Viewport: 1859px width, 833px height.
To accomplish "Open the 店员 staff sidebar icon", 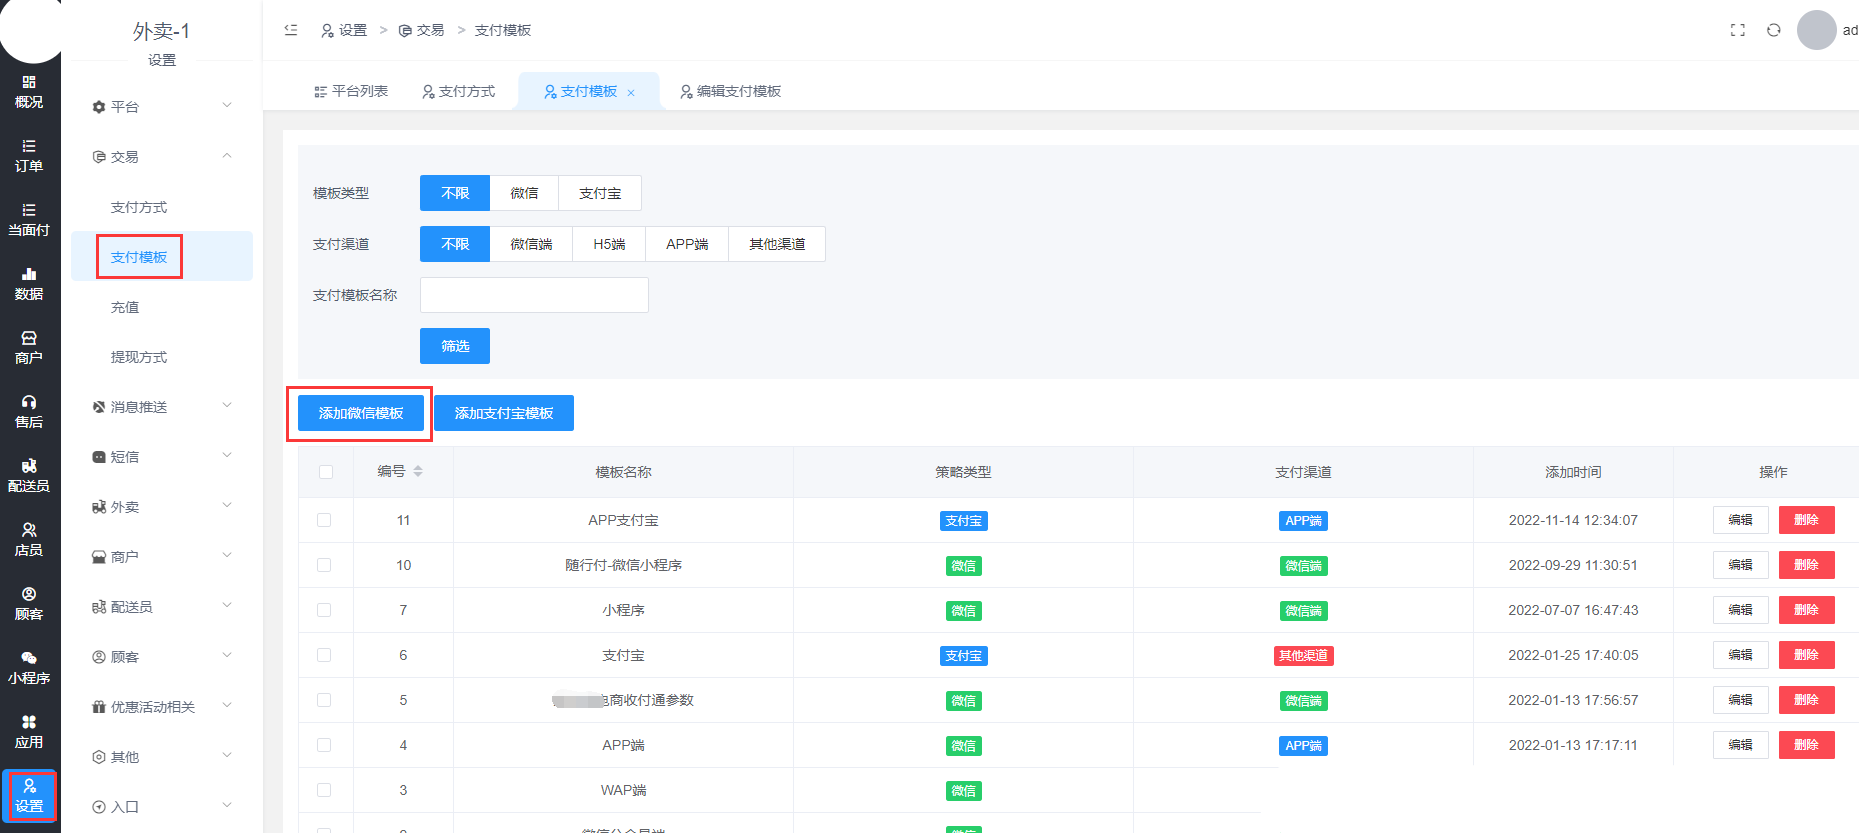I will [29, 540].
